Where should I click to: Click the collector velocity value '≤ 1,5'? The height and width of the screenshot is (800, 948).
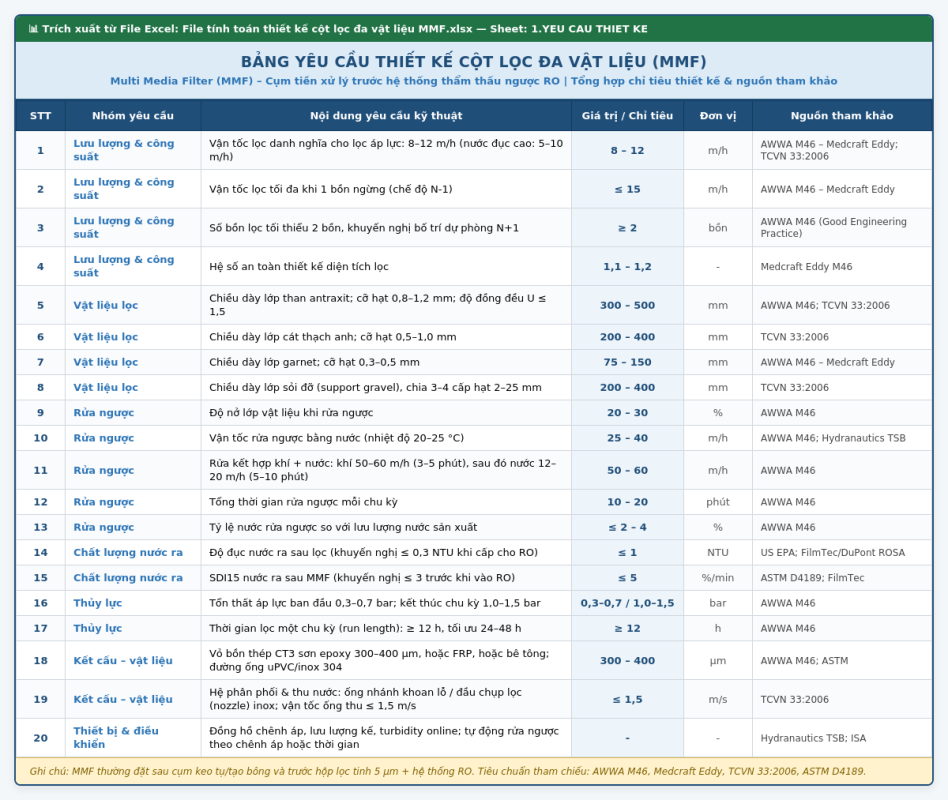click(x=628, y=700)
